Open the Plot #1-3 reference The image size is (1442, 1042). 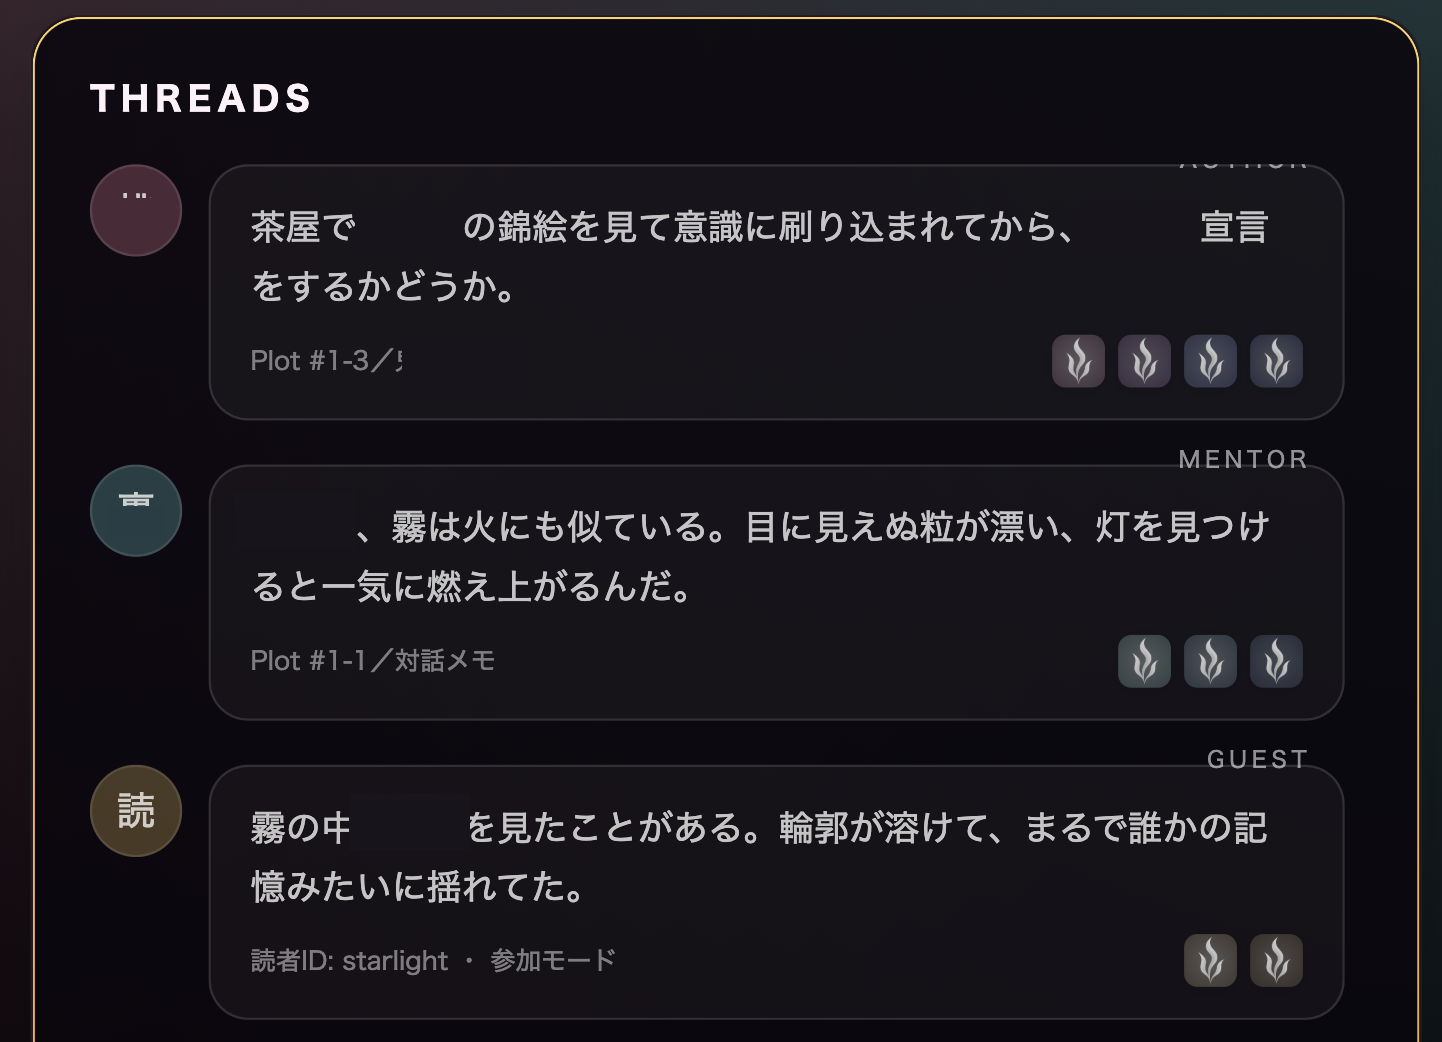click(x=326, y=361)
